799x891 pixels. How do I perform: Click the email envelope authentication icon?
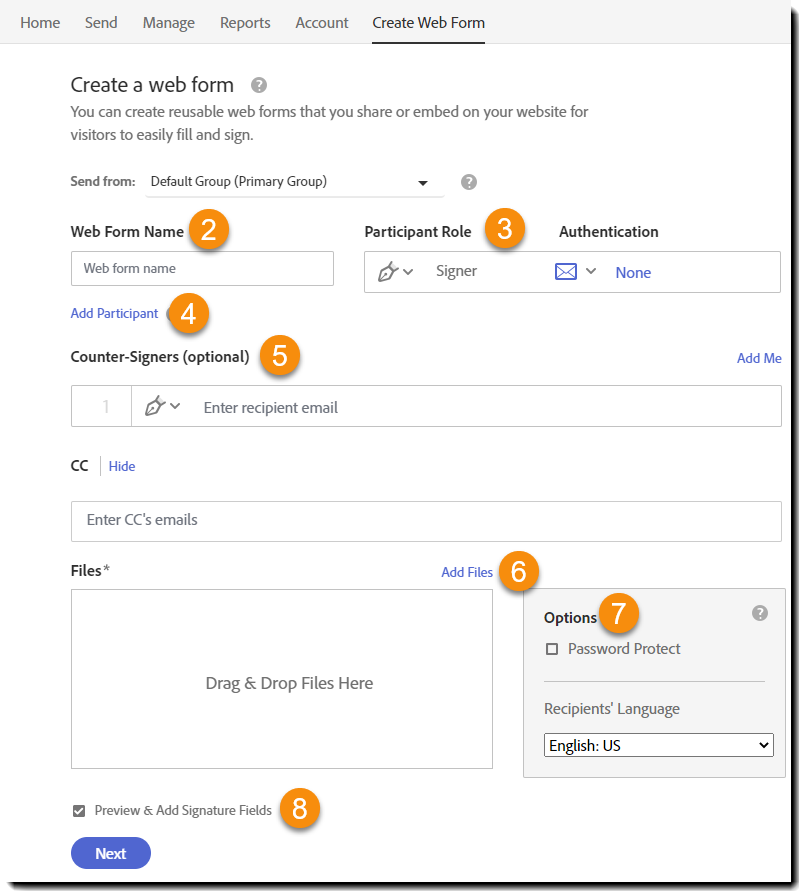coord(566,271)
